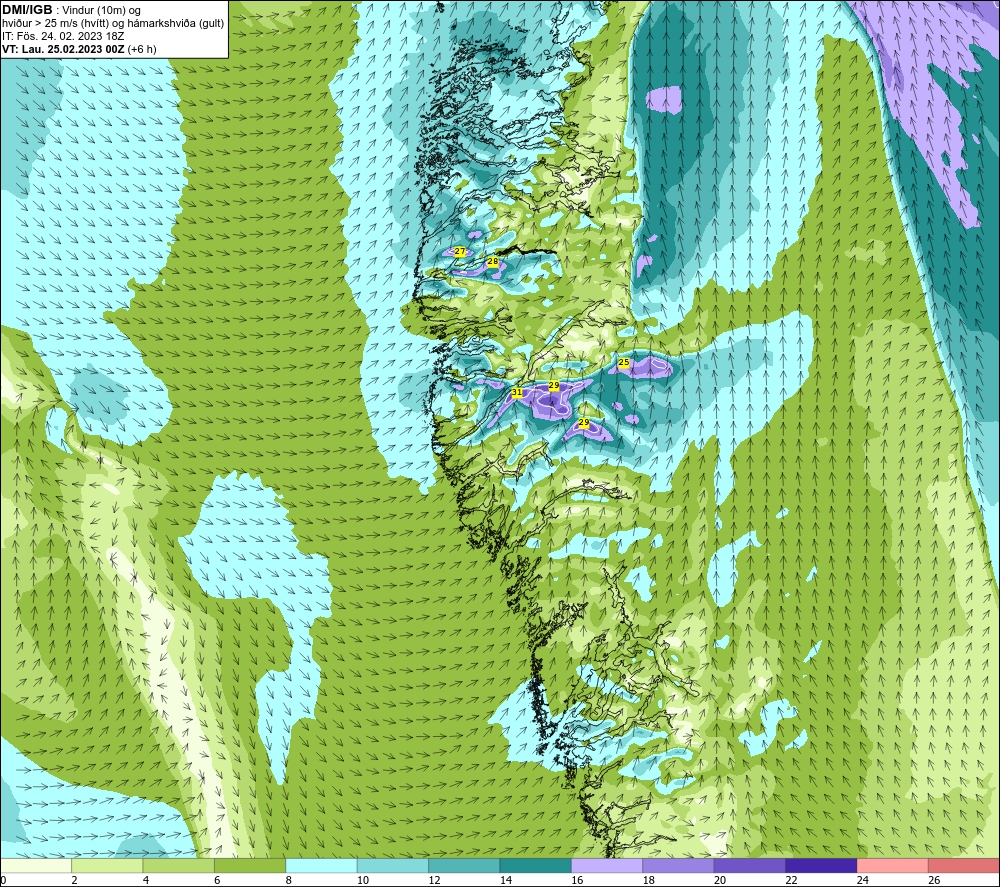1000x887 pixels.
Task: Click the scale tick number 6
Action: pos(217,880)
